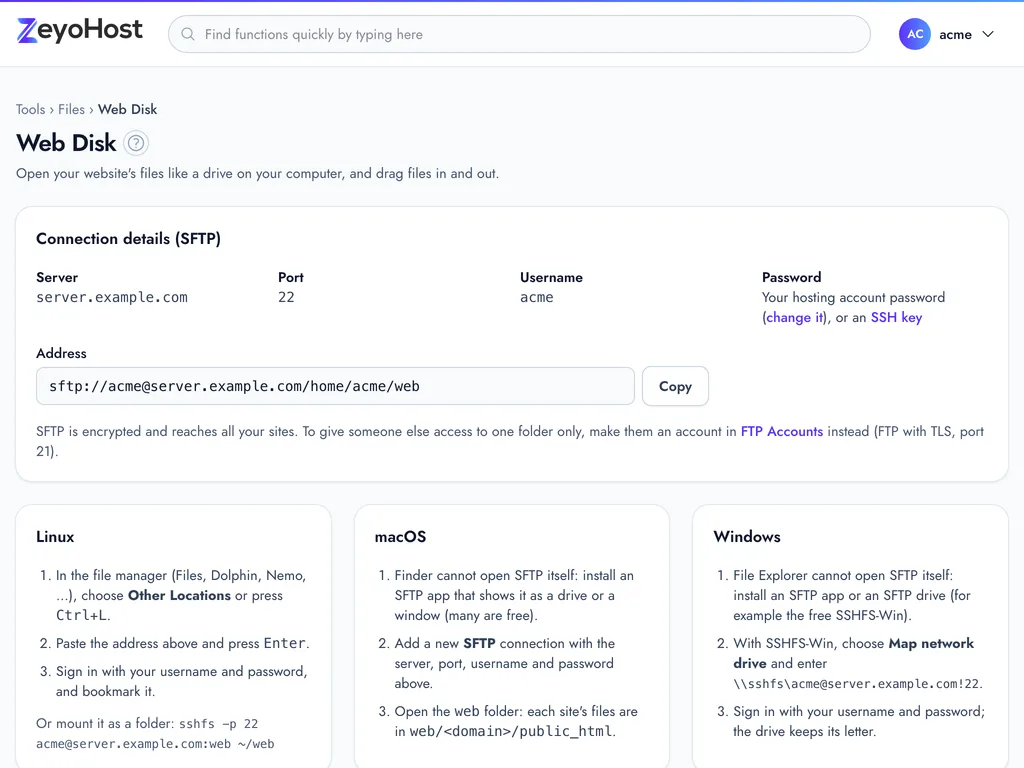Click the ZeyoHost logo

pyautogui.click(x=80, y=31)
